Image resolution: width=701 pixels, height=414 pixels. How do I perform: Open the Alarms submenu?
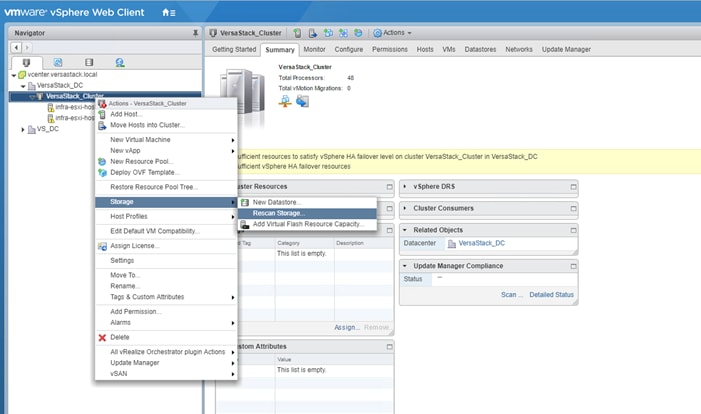click(166, 323)
